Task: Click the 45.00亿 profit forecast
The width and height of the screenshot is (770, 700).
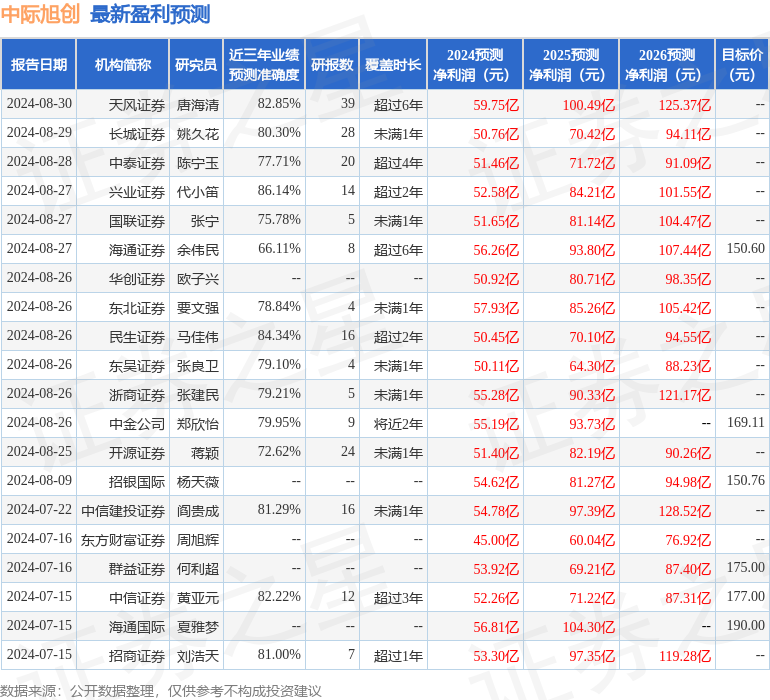Action: pyautogui.click(x=496, y=539)
